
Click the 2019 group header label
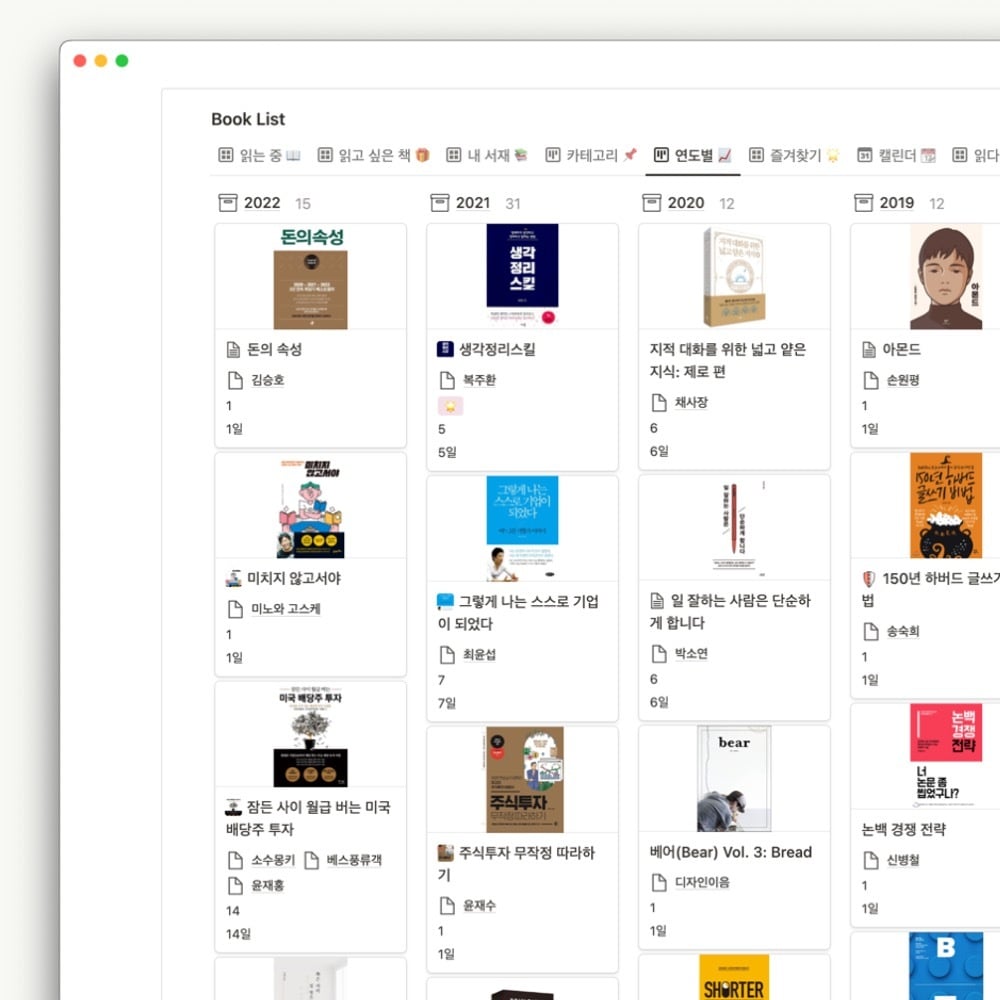pos(897,203)
